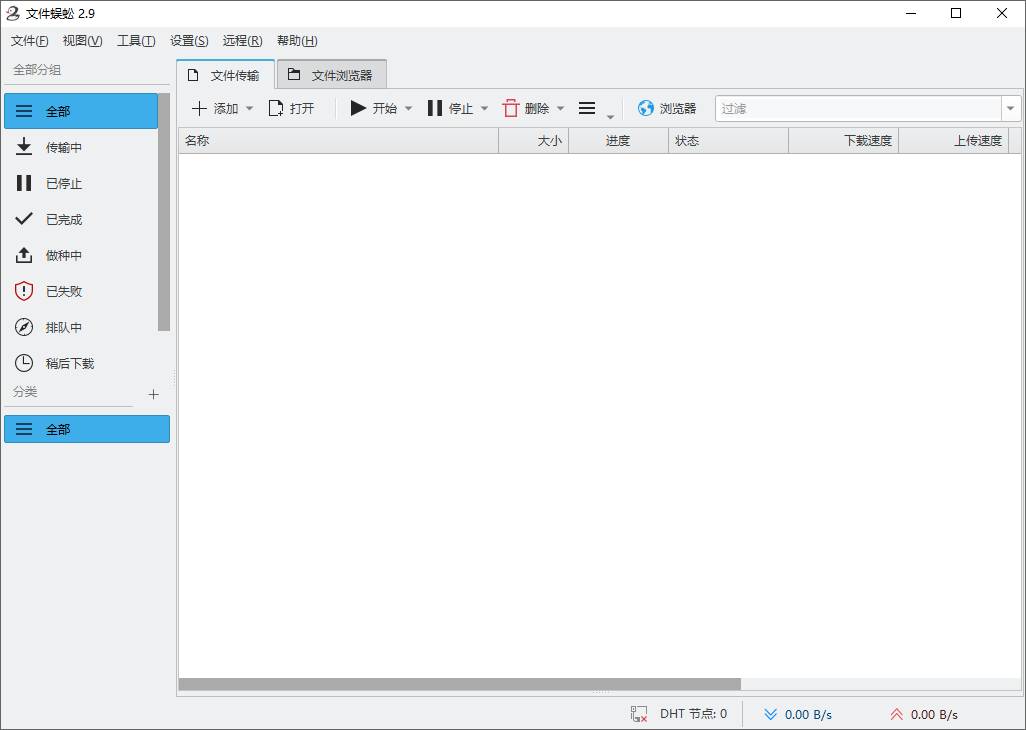Sort by the 上传速度 column header

[953, 141]
